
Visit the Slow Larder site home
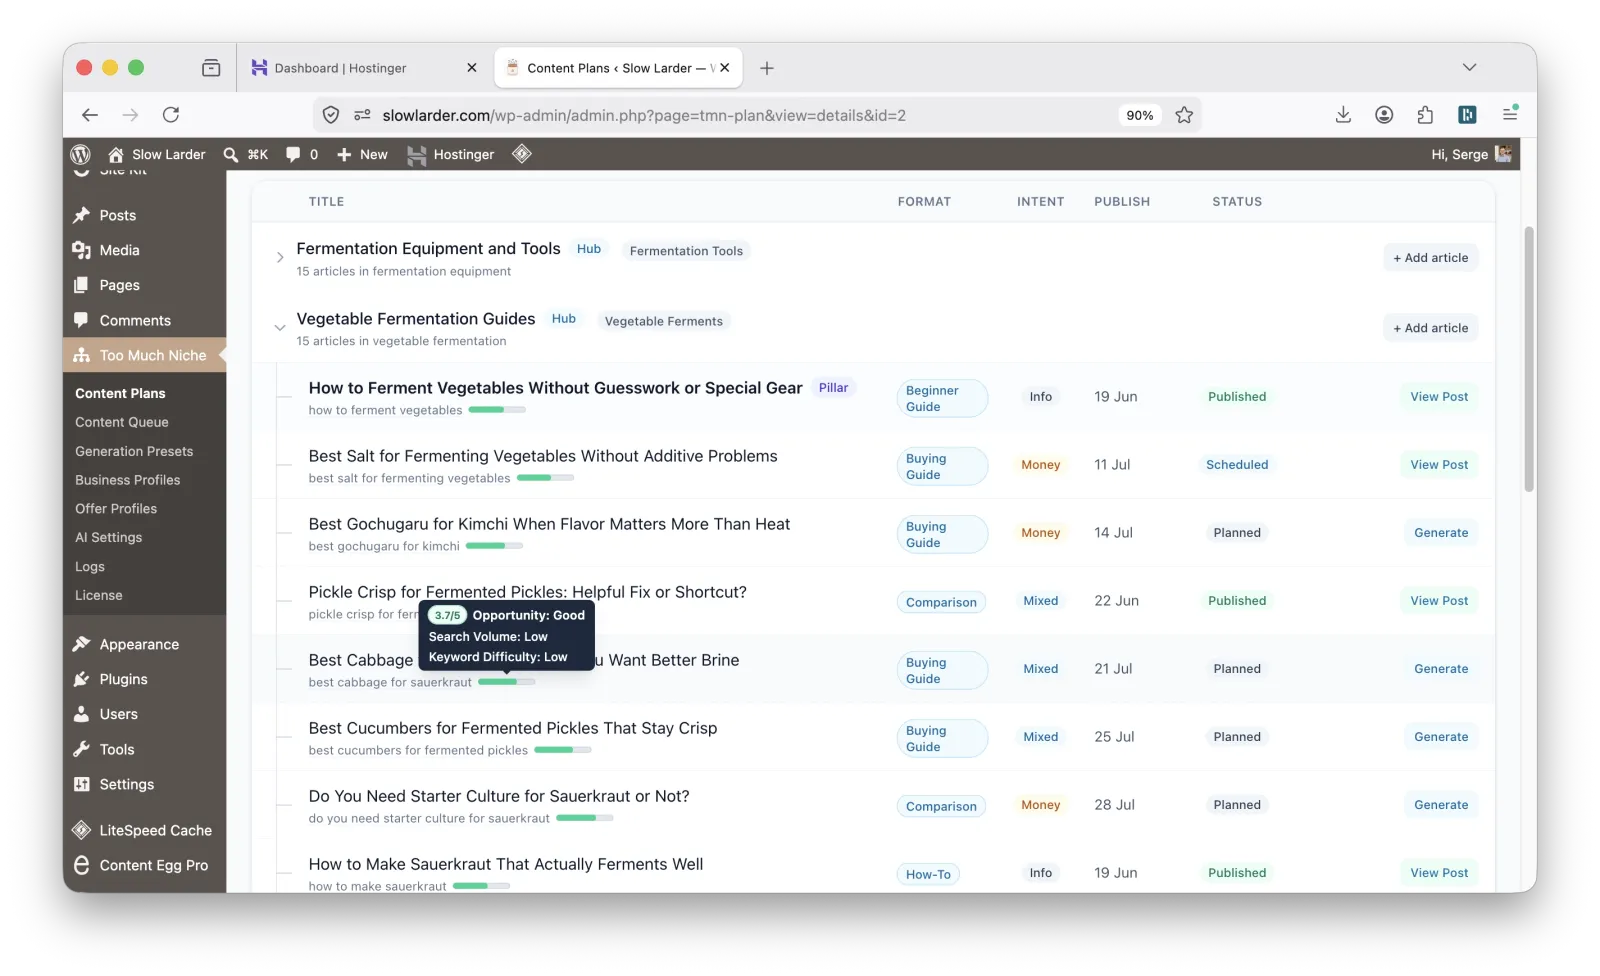156,154
